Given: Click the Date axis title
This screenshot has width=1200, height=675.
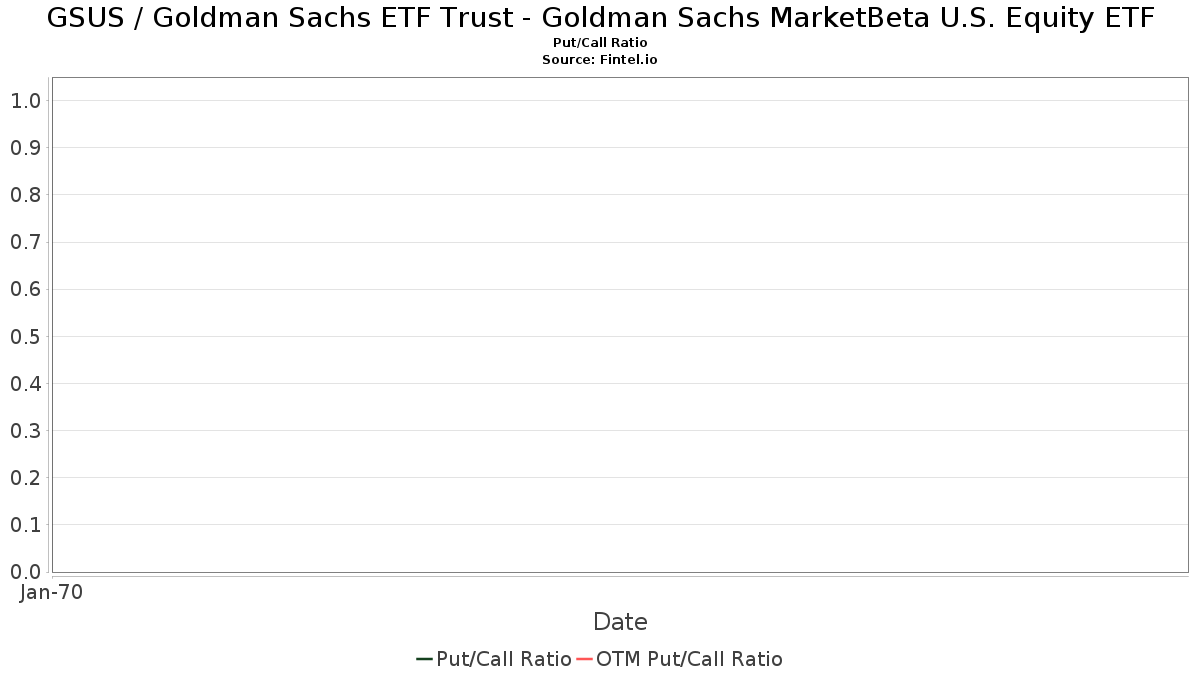Looking at the screenshot, I should [620, 622].
